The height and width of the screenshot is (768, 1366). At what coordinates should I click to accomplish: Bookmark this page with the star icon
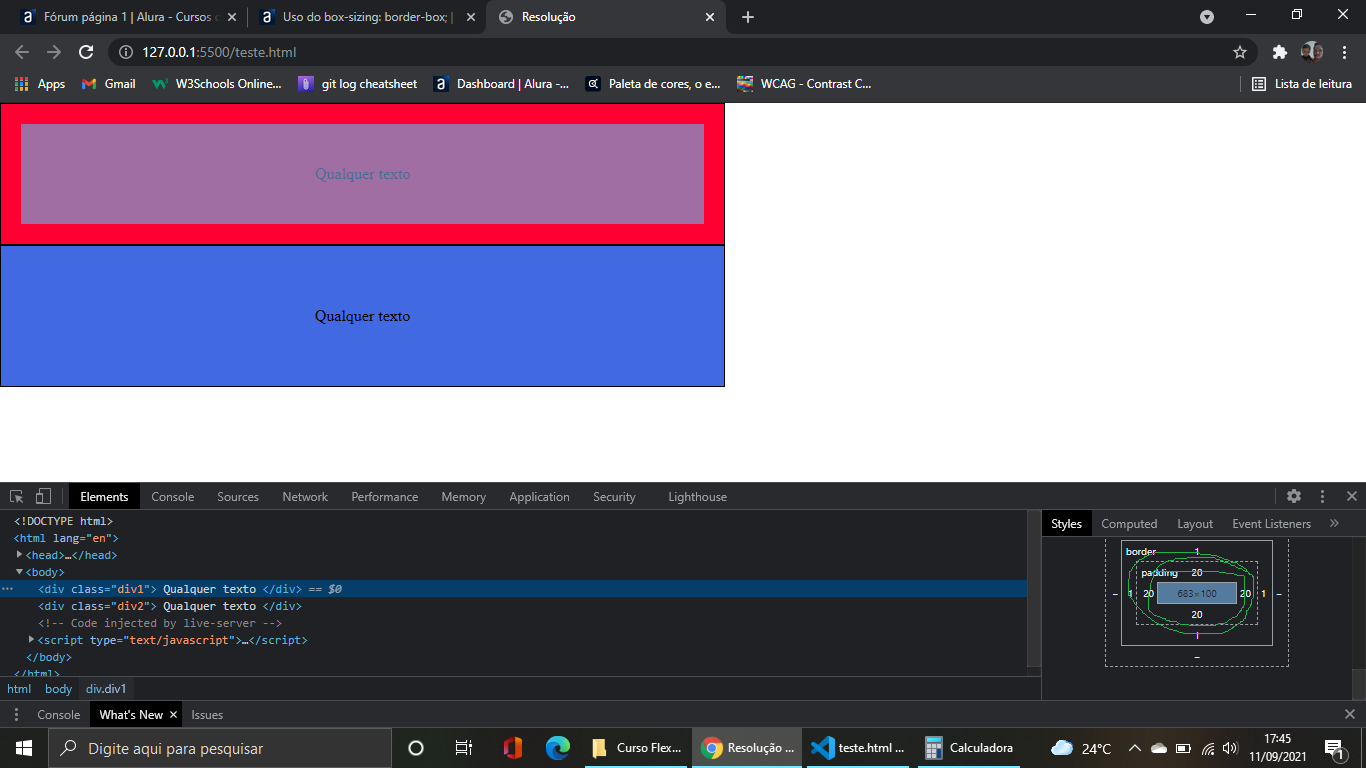(1240, 52)
